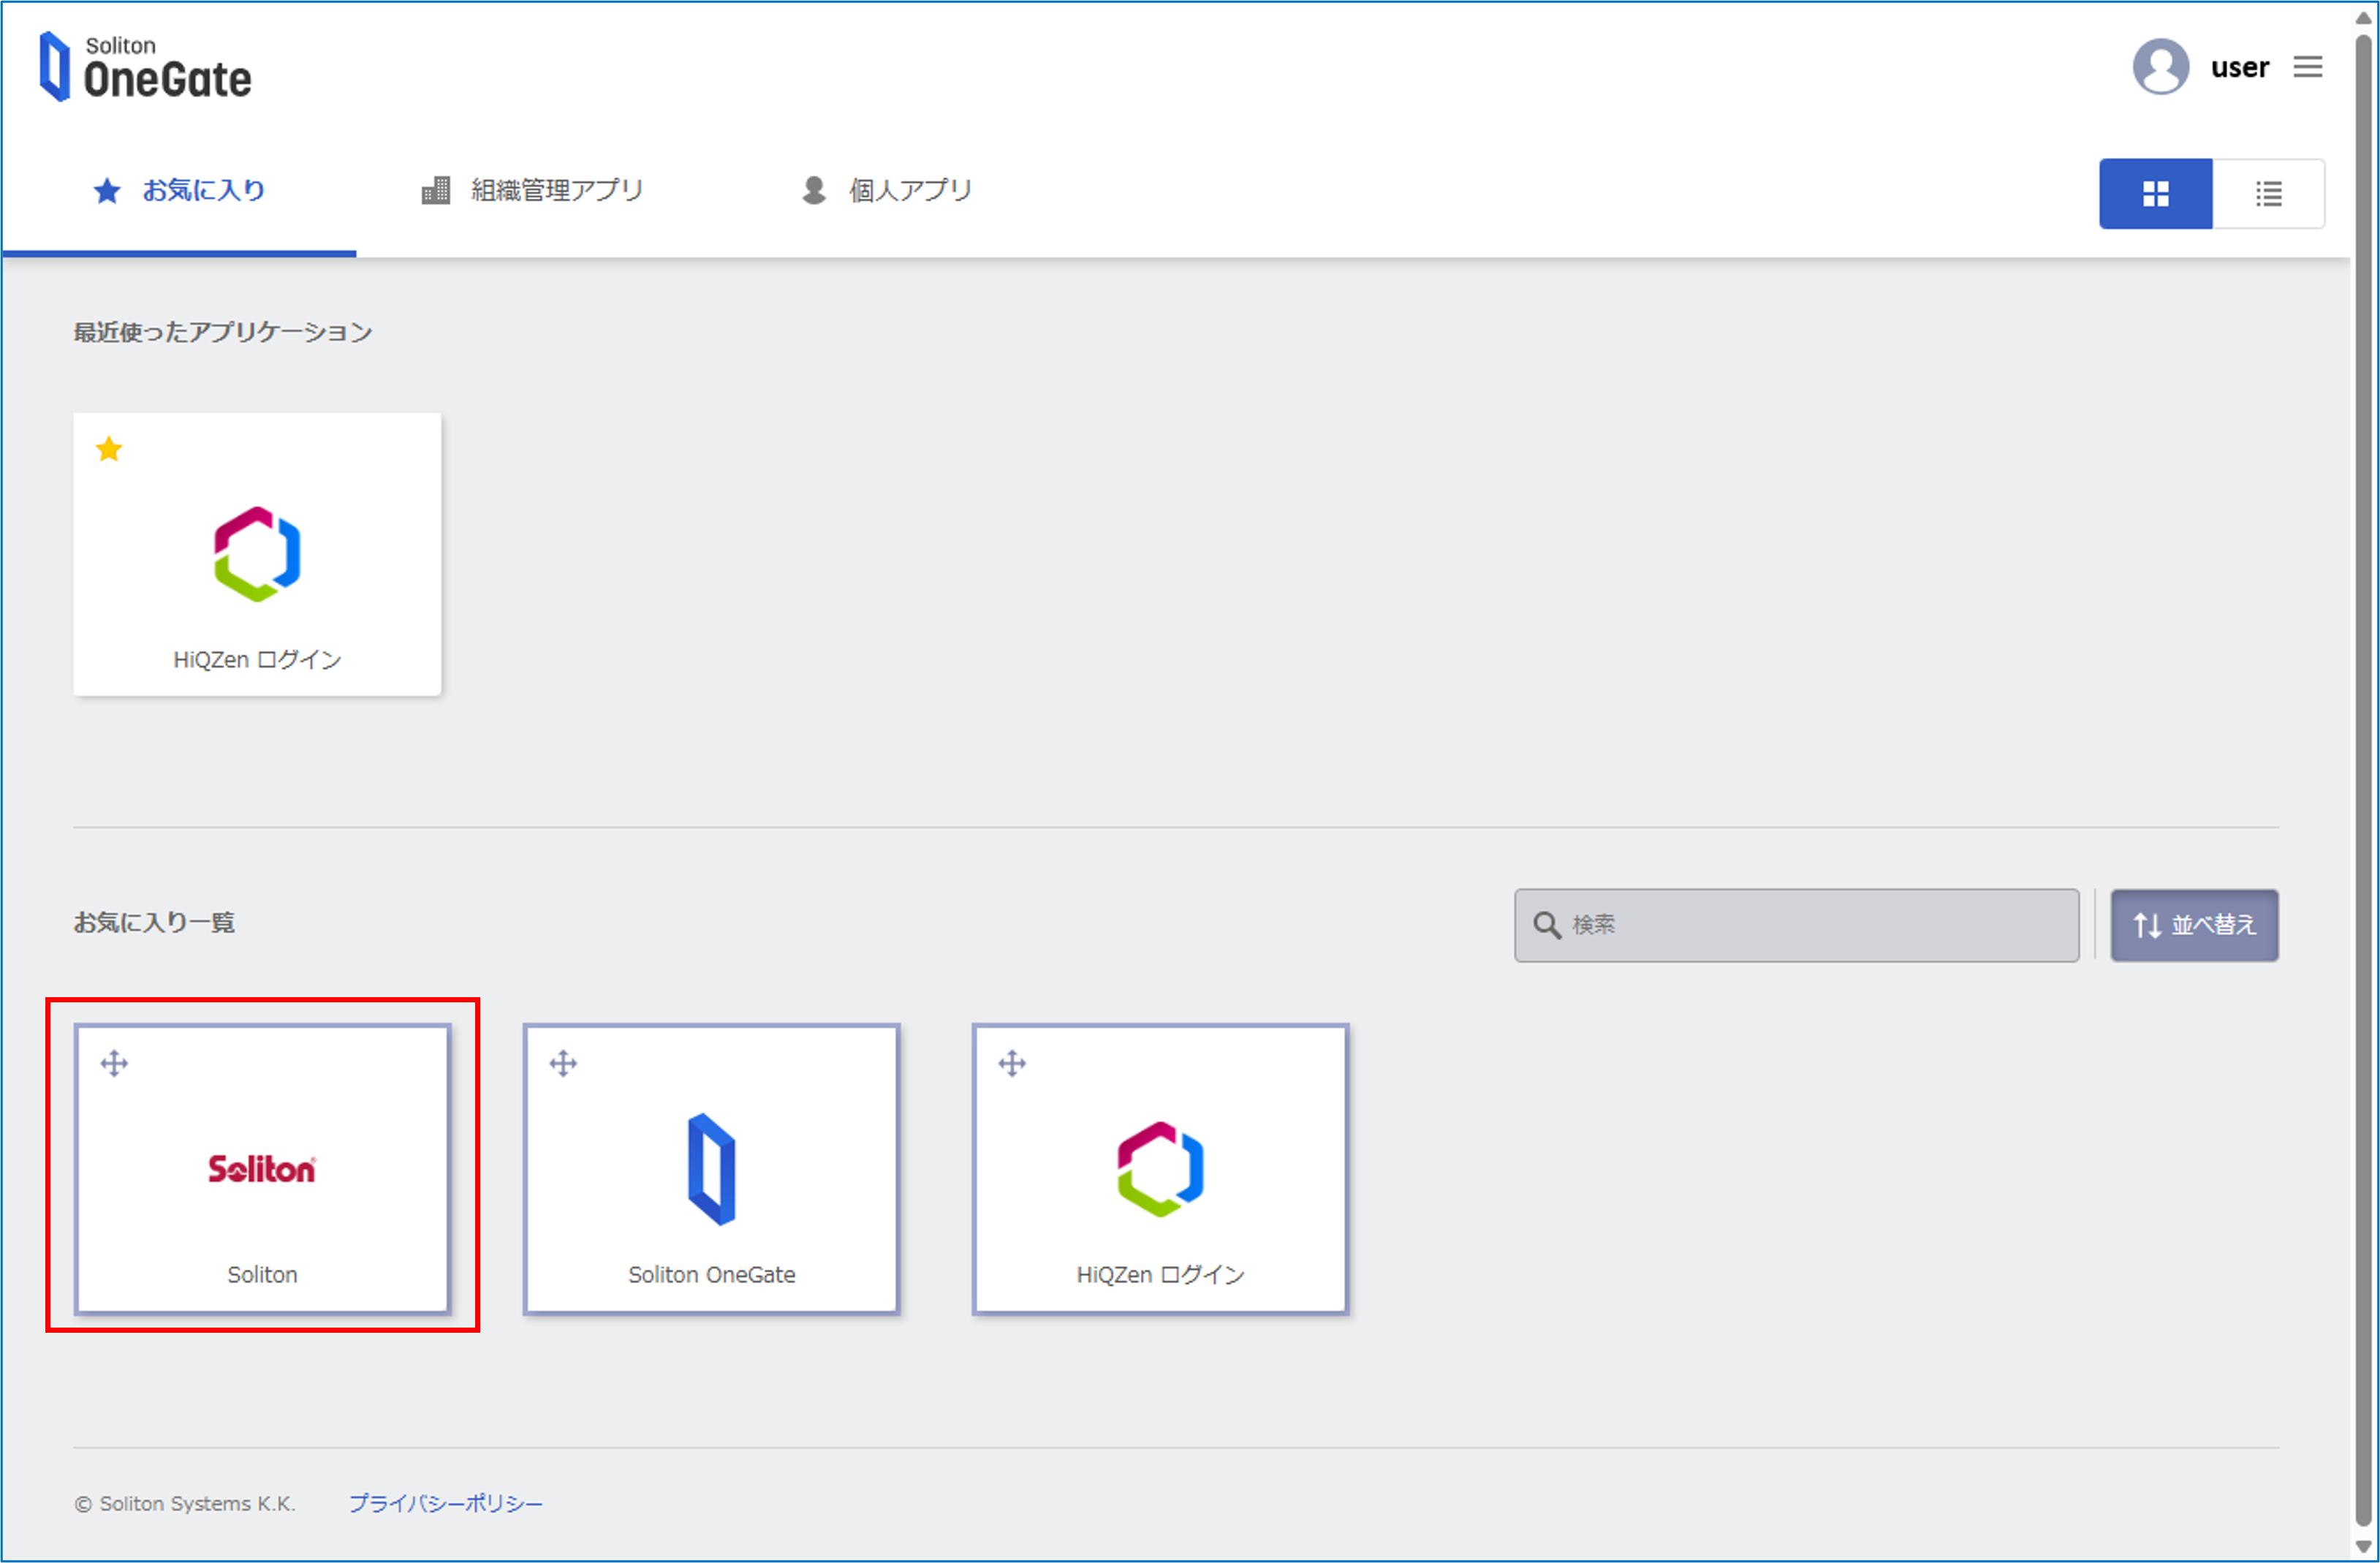The width and height of the screenshot is (2380, 1563).
Task: Click the Soliton OneGate logo in header
Action: 145,66
